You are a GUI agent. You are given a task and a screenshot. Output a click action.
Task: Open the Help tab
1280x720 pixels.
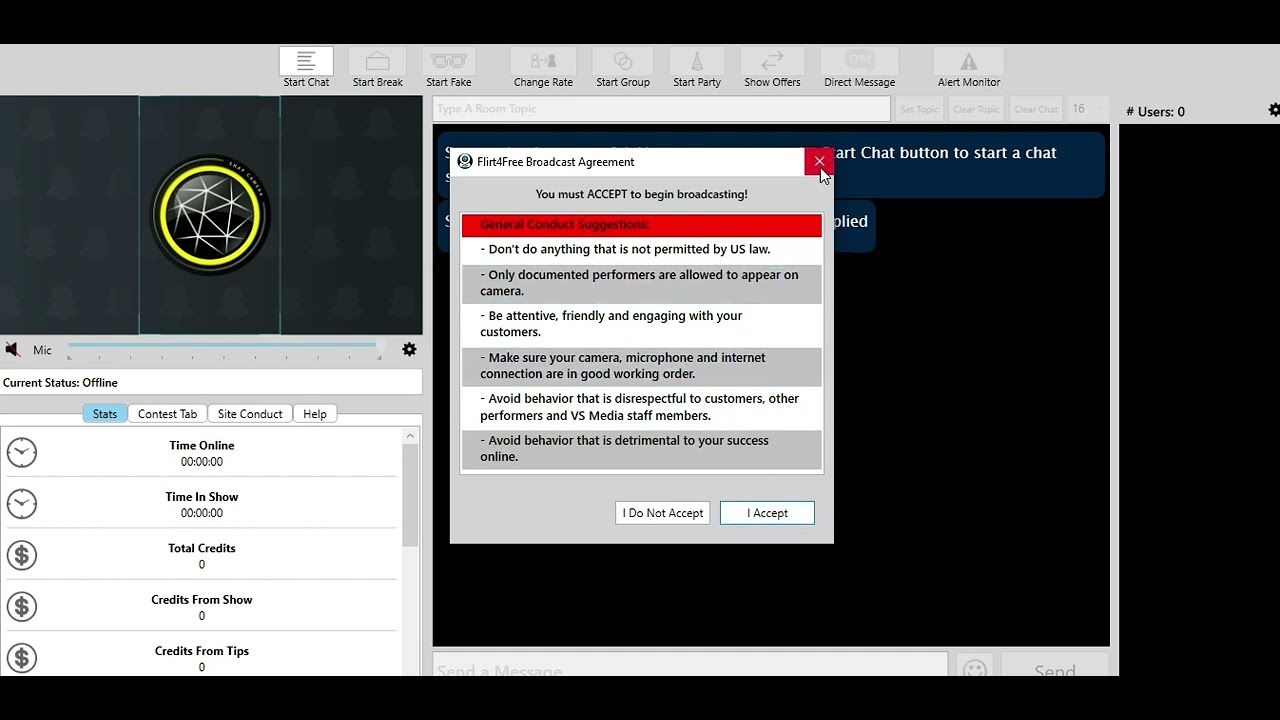(315, 414)
